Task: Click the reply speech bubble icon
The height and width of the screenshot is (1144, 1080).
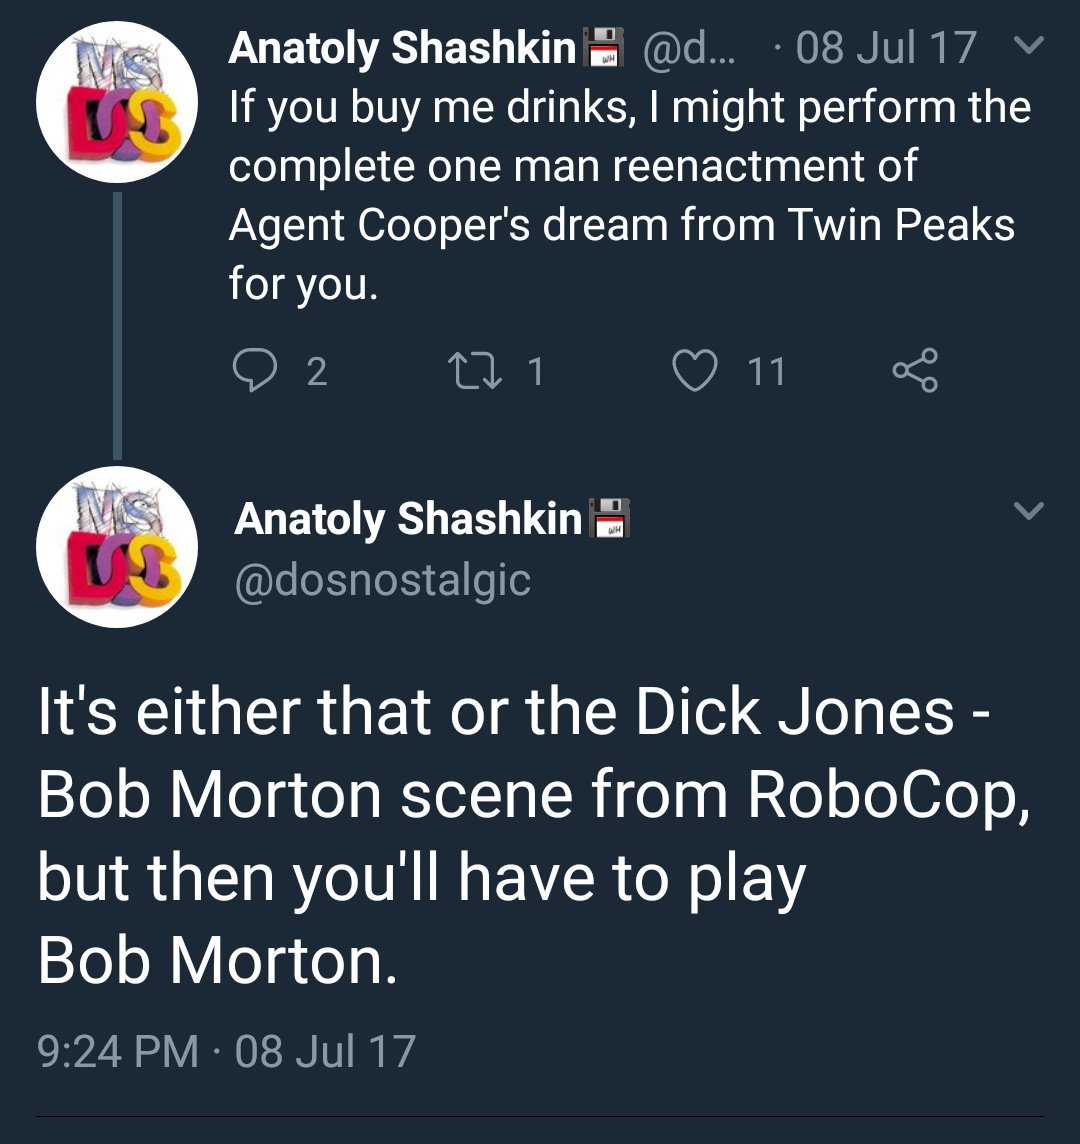Action: click(255, 370)
